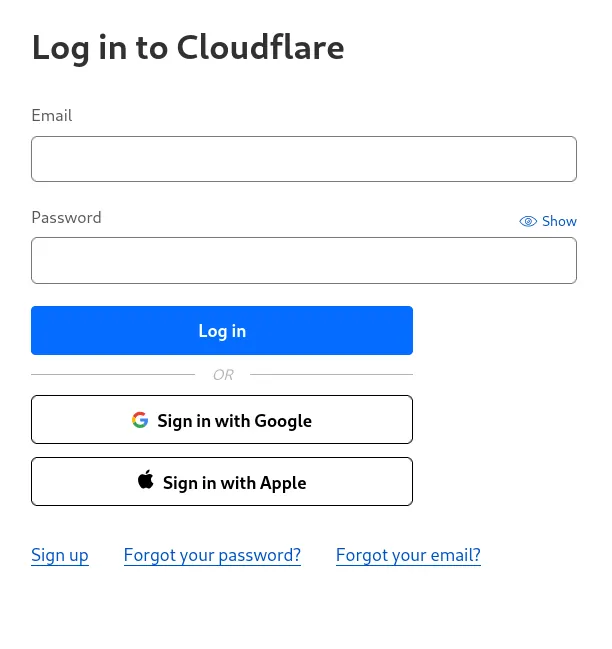Viewport: 612px width, 649px height.
Task: Choose Sign in with Google
Action: click(x=222, y=420)
